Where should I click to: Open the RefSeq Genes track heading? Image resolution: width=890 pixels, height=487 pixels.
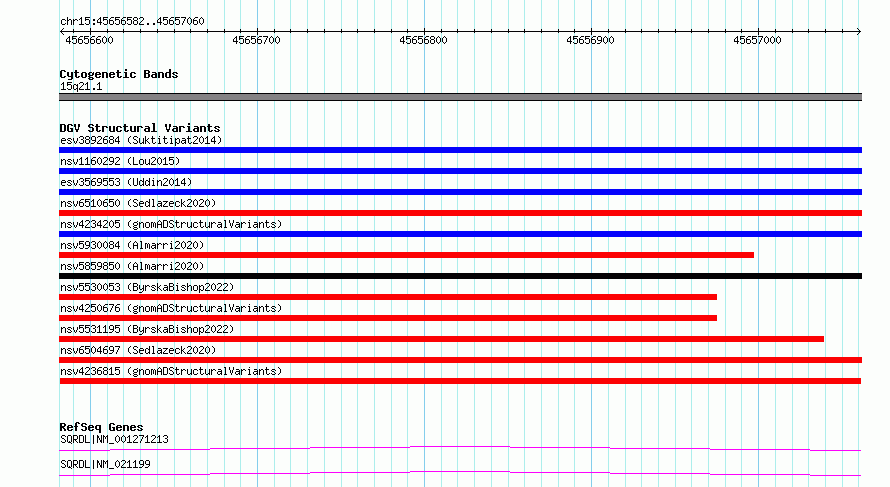click(101, 427)
